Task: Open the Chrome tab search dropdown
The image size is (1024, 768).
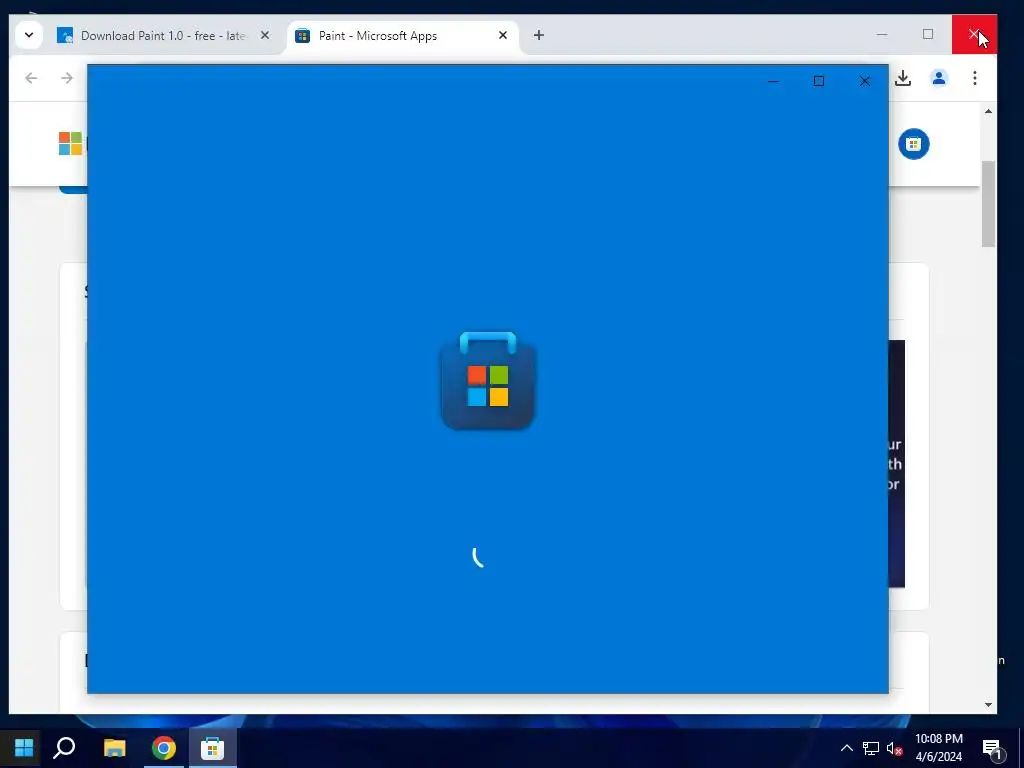Action: 29,35
